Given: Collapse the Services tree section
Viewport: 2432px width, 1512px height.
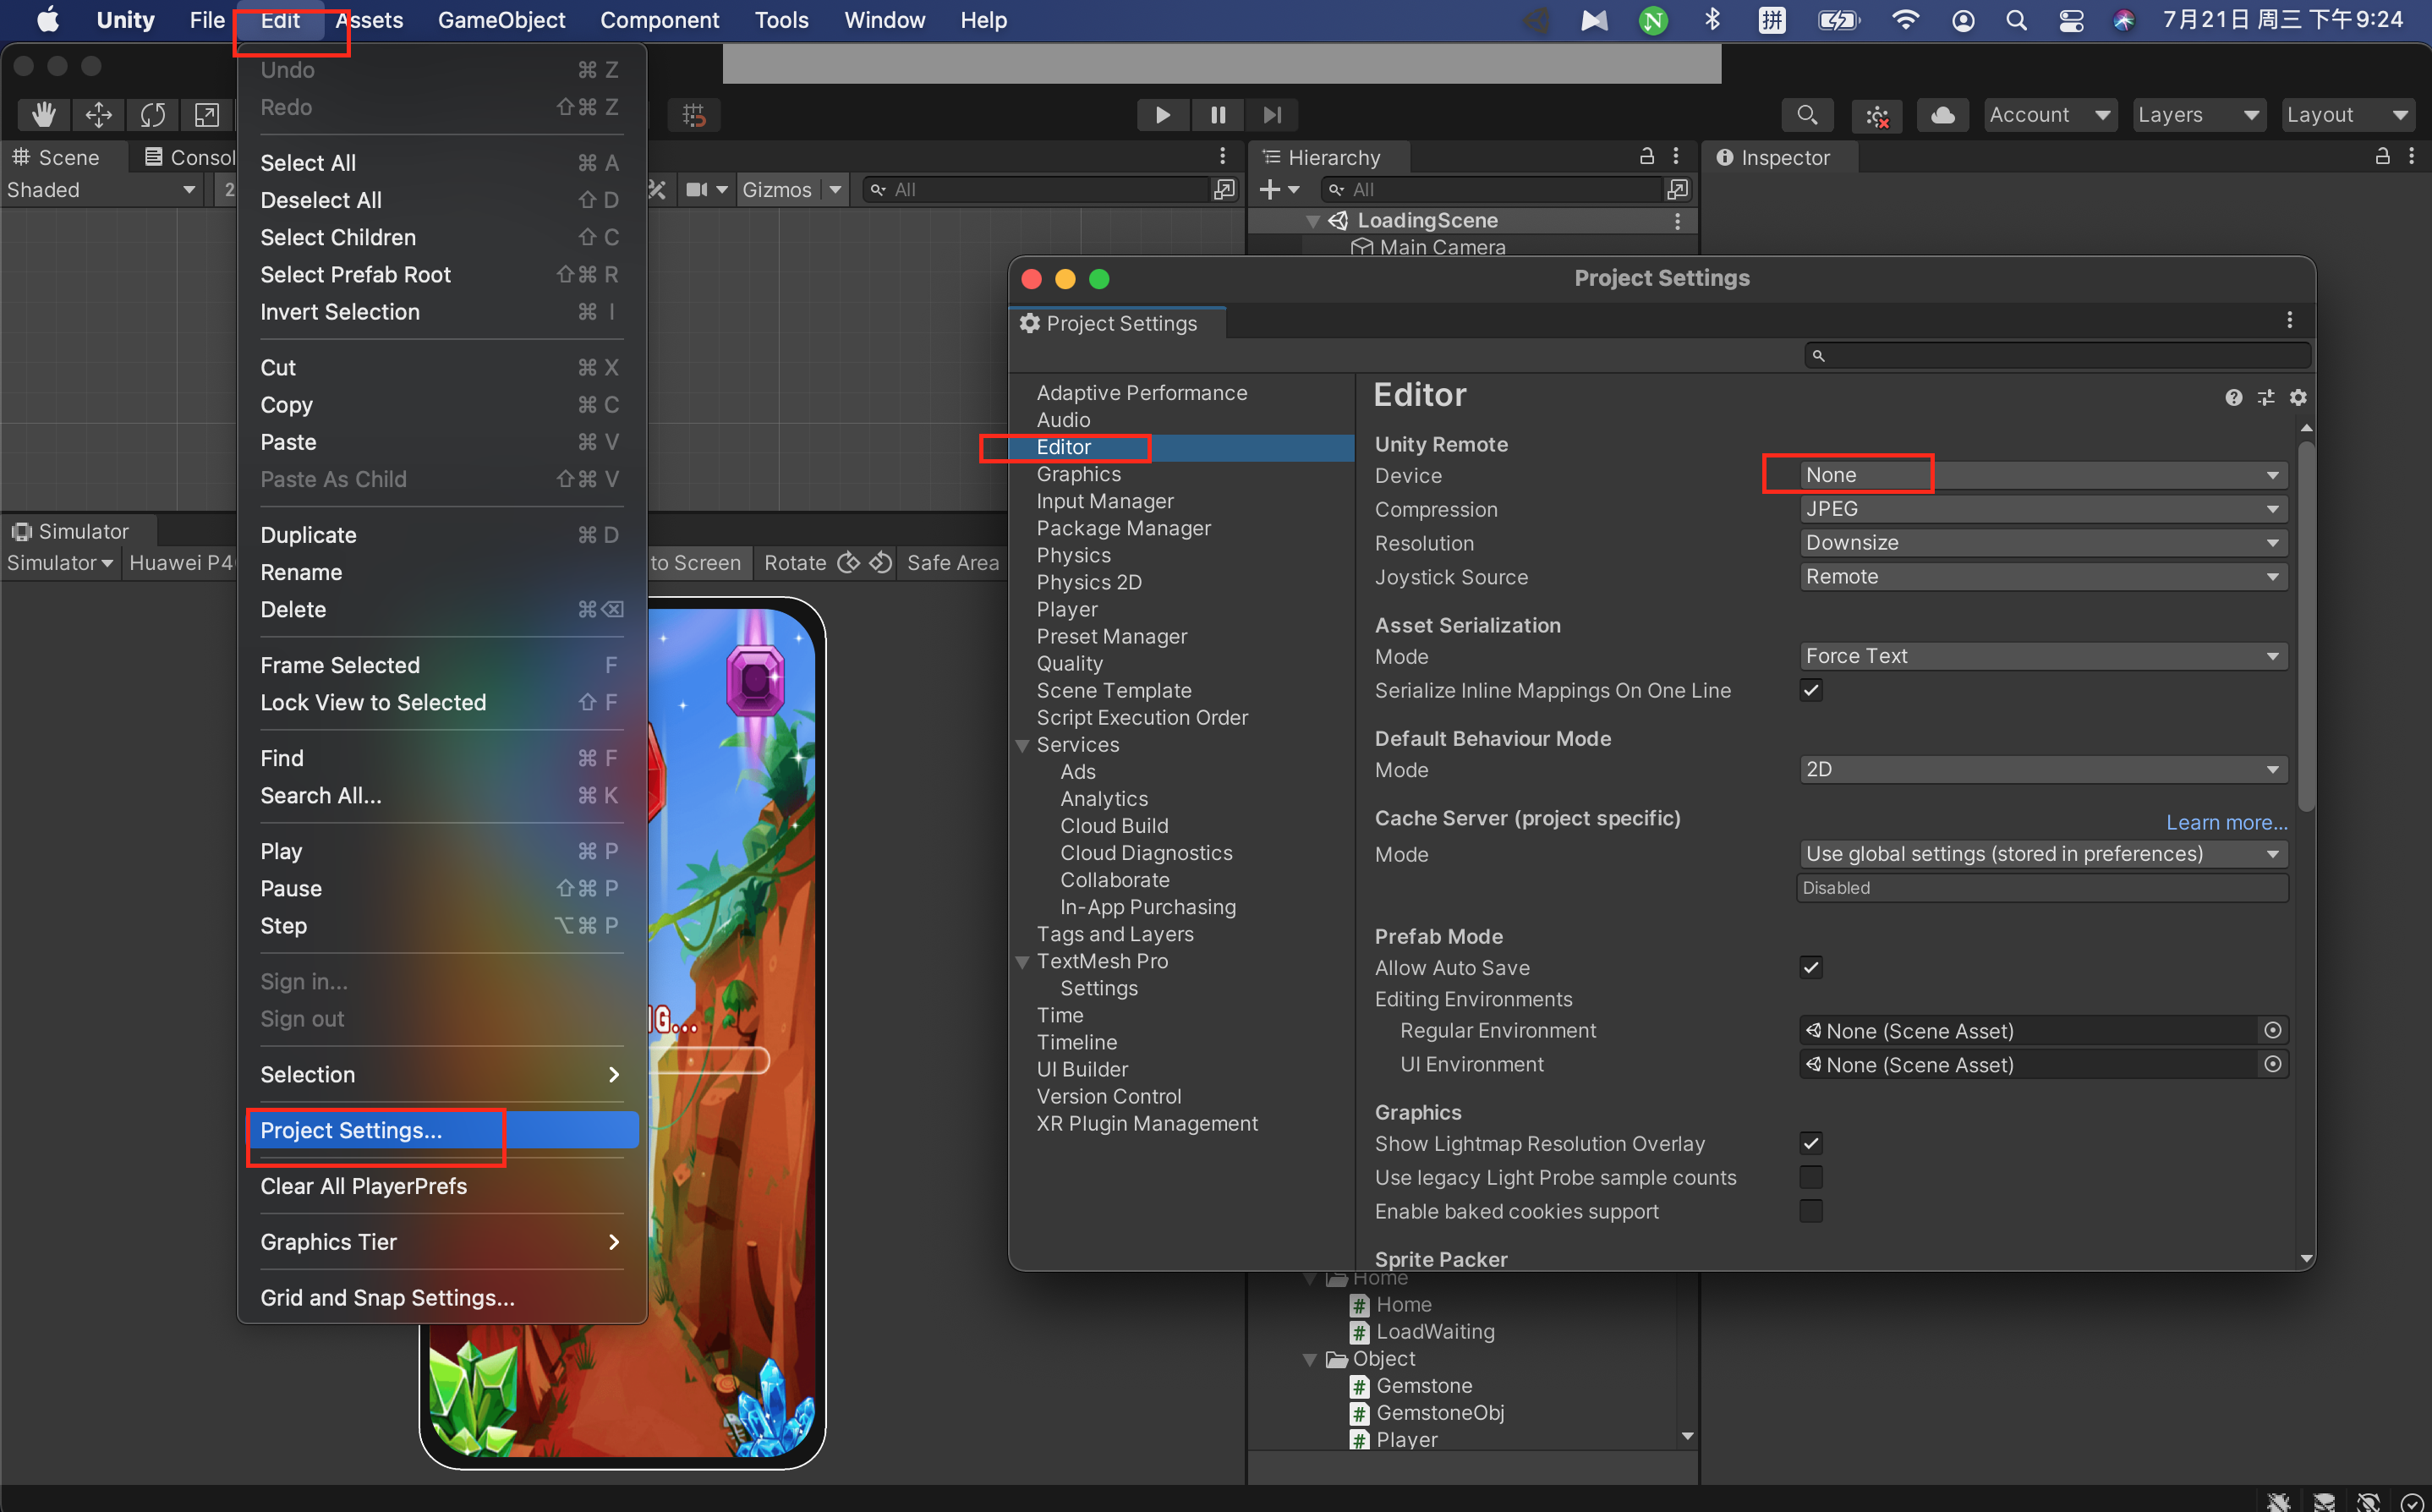Looking at the screenshot, I should (1022, 745).
